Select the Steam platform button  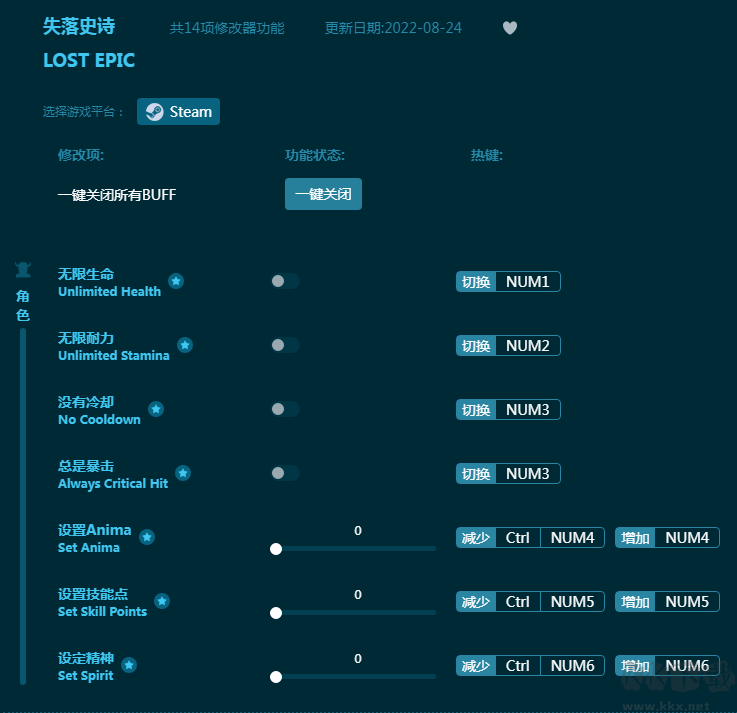tap(179, 112)
